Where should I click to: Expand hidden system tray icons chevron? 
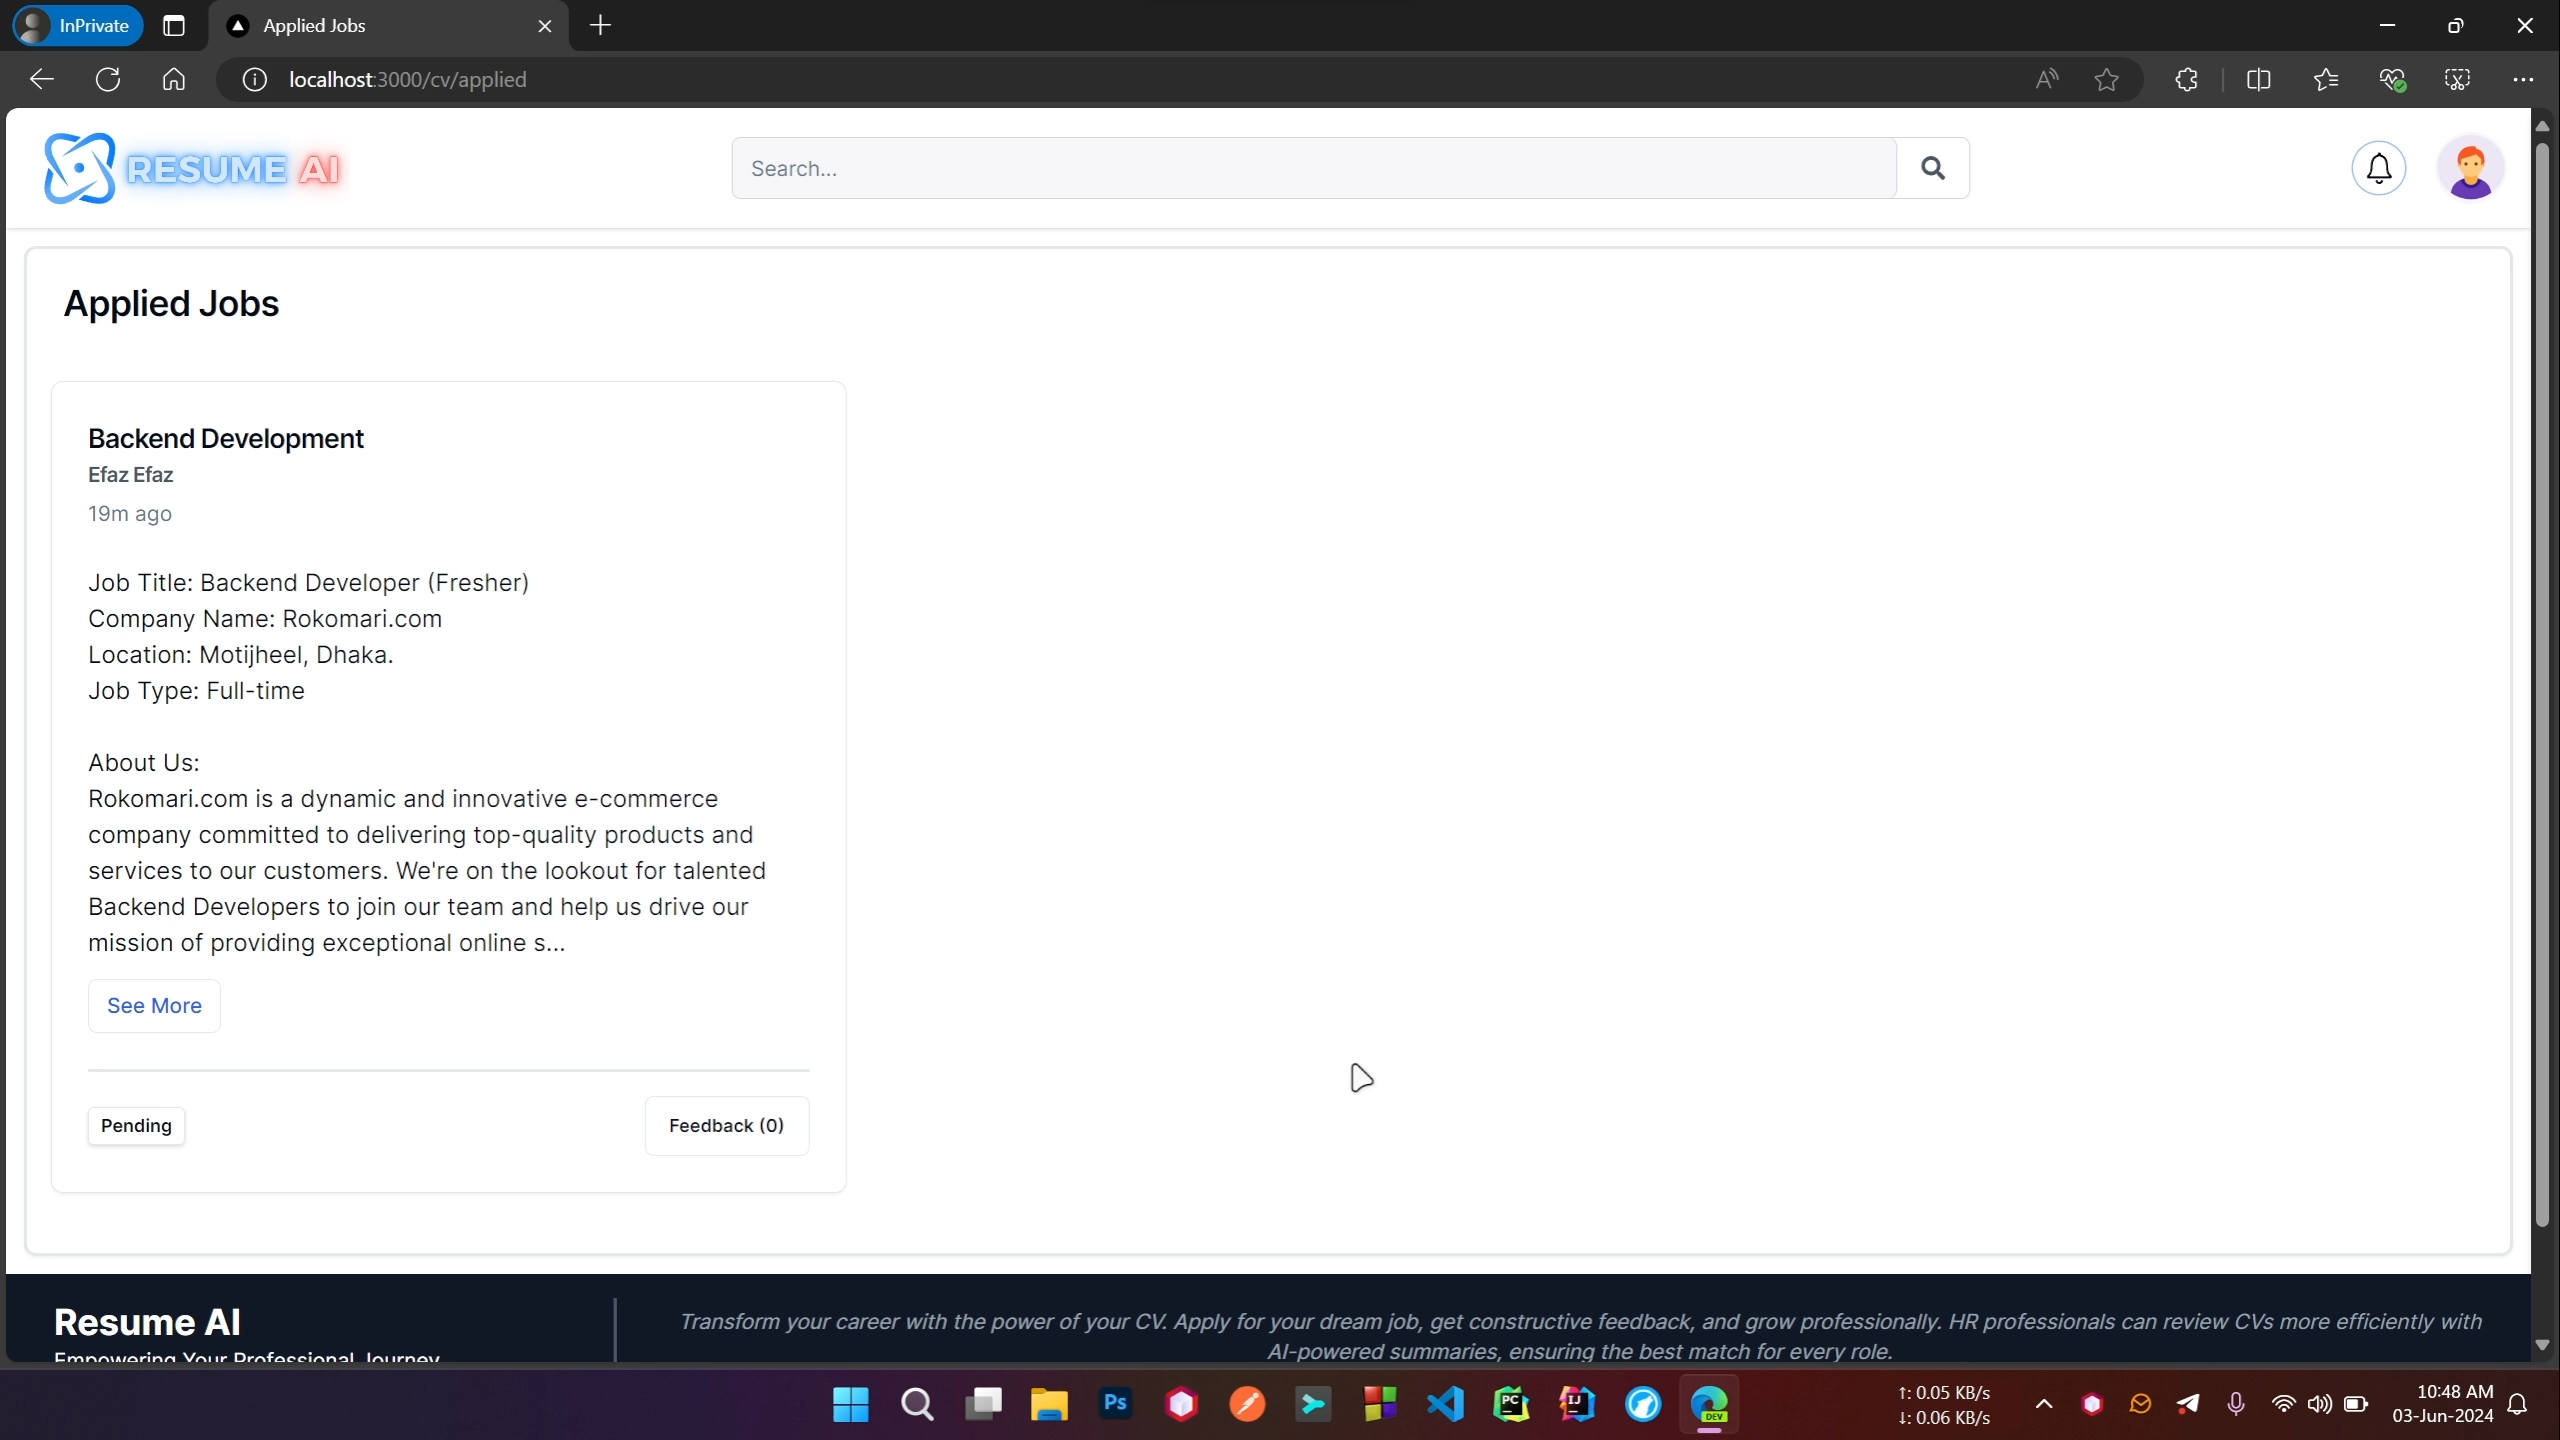2044,1404
